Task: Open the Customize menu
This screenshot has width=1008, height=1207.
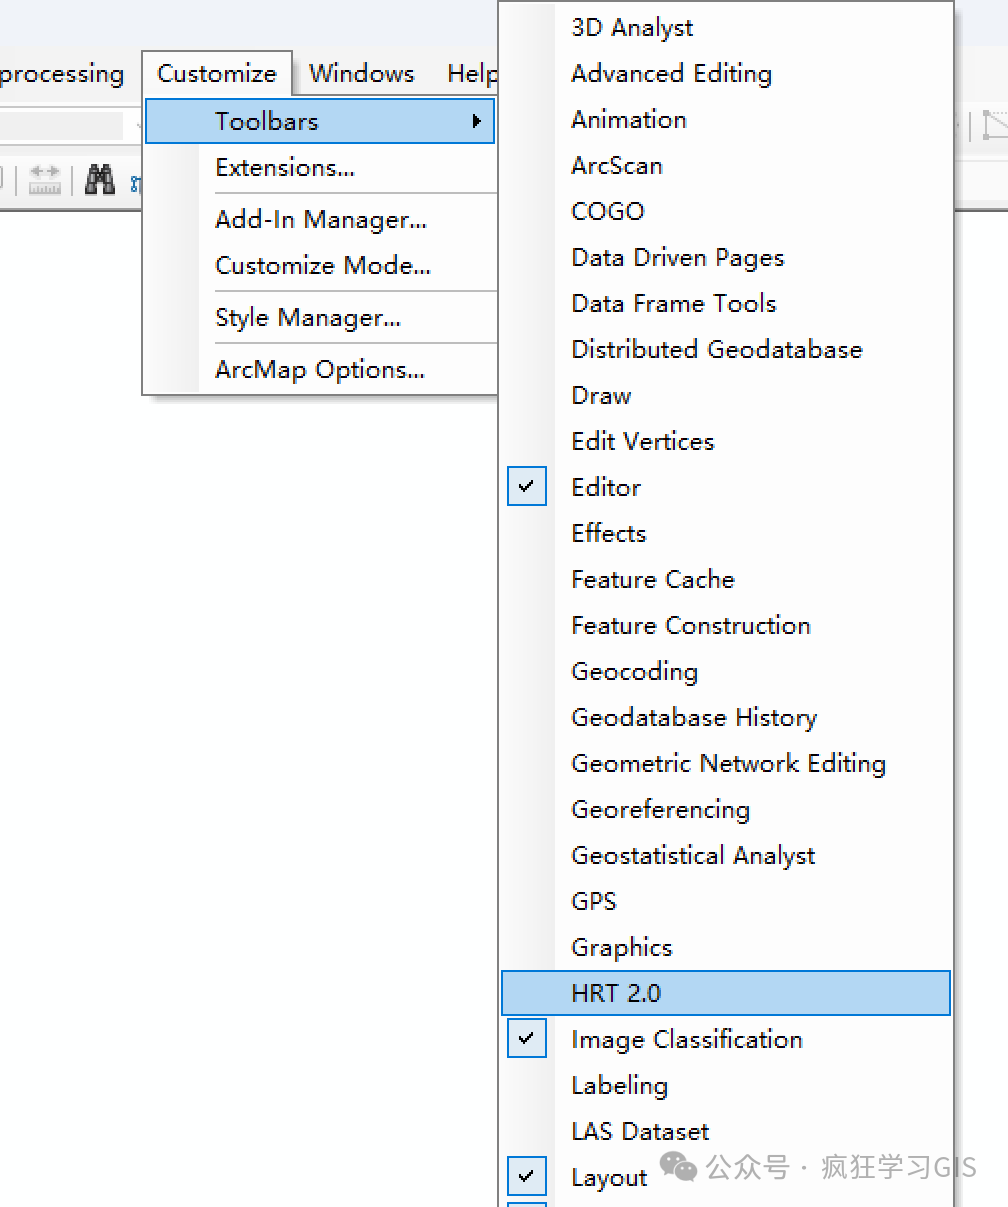Action: tap(217, 74)
